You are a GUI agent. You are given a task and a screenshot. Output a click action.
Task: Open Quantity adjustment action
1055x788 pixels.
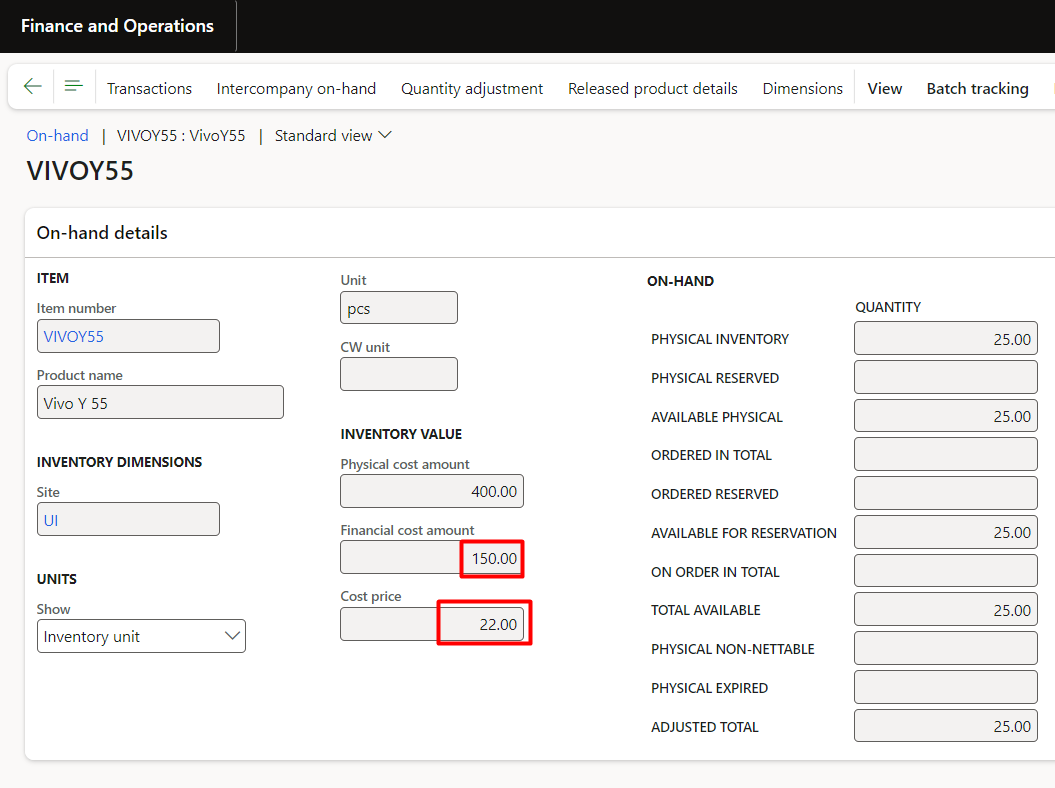tap(472, 89)
